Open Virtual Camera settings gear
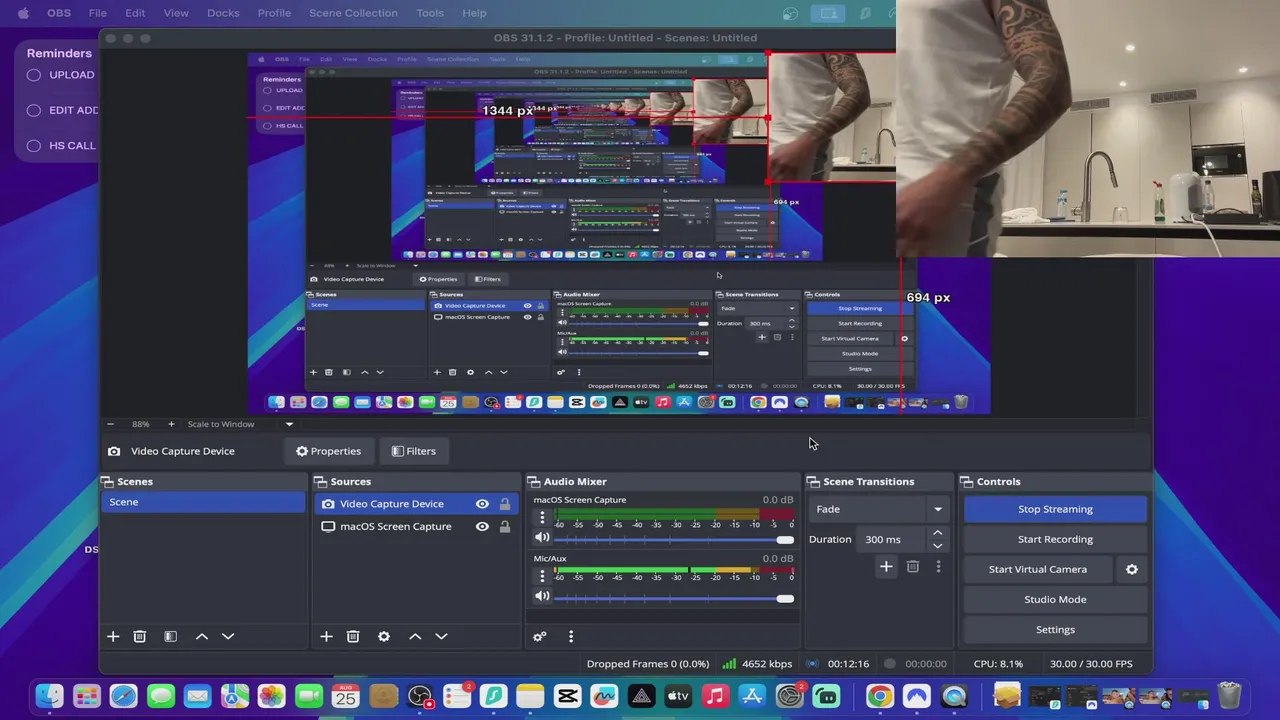This screenshot has height=720, width=1280. tap(1132, 569)
